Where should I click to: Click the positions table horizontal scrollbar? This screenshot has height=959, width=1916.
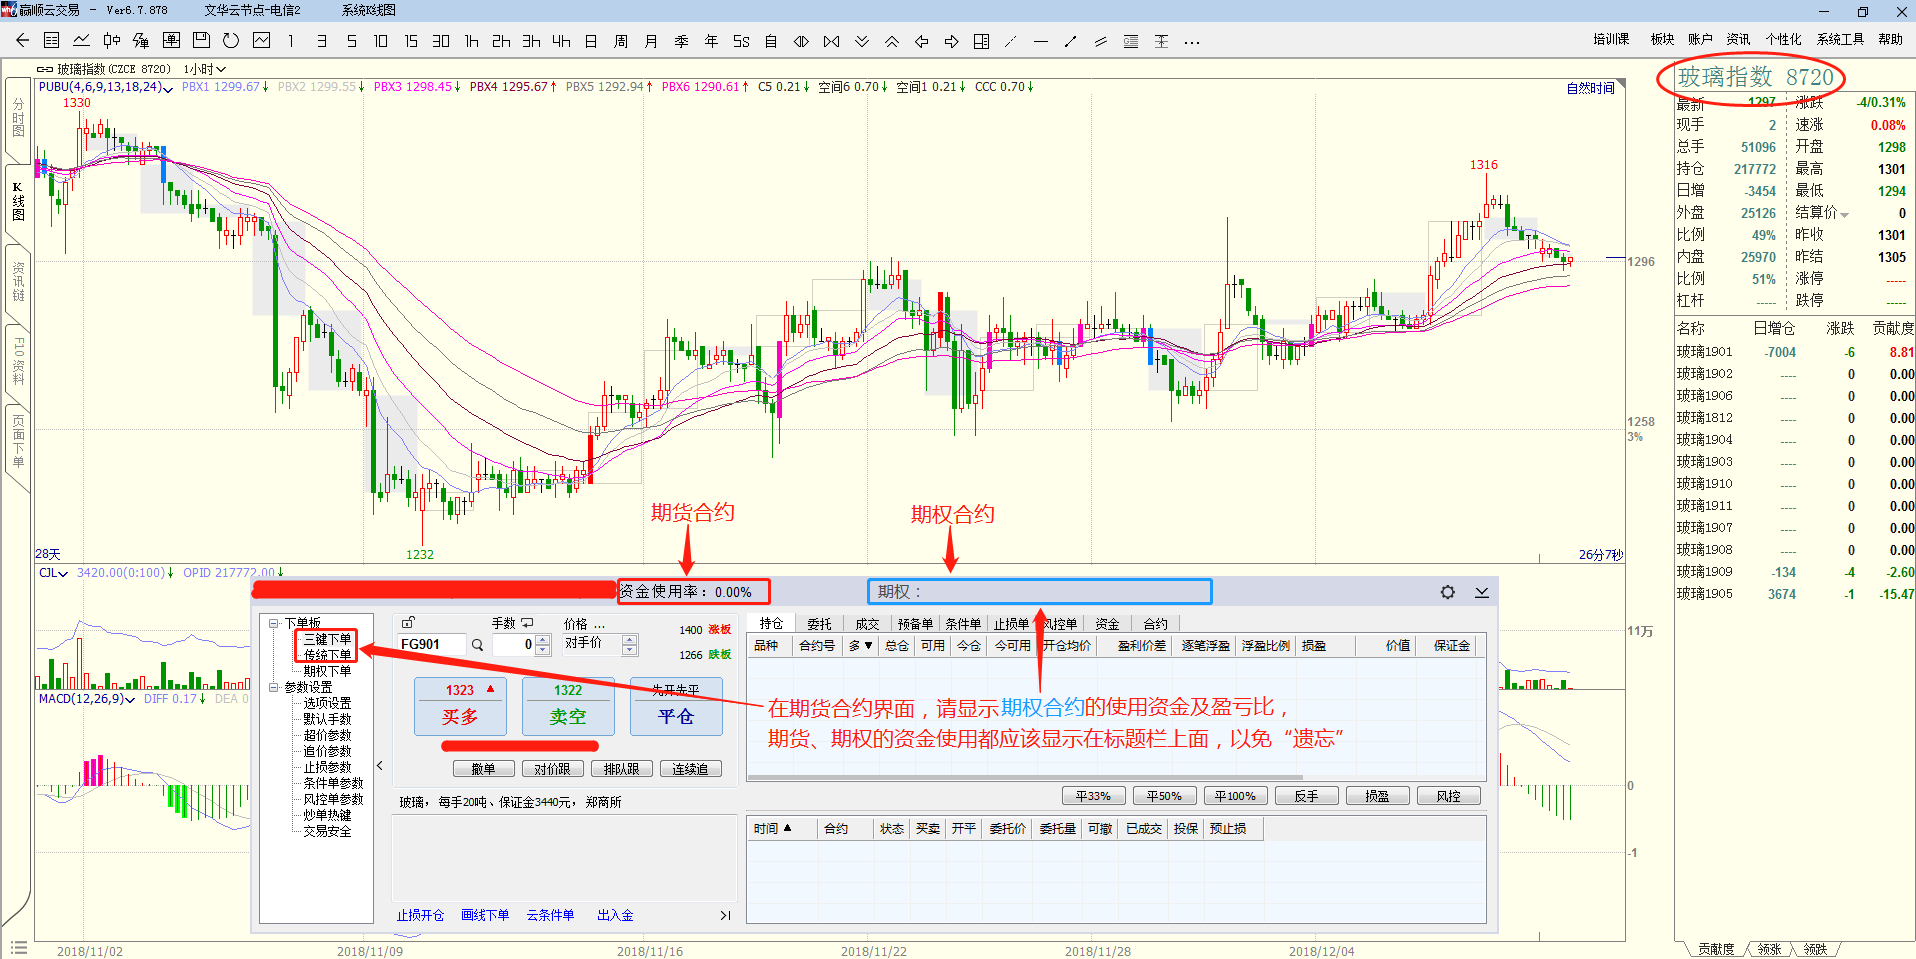pos(1024,777)
